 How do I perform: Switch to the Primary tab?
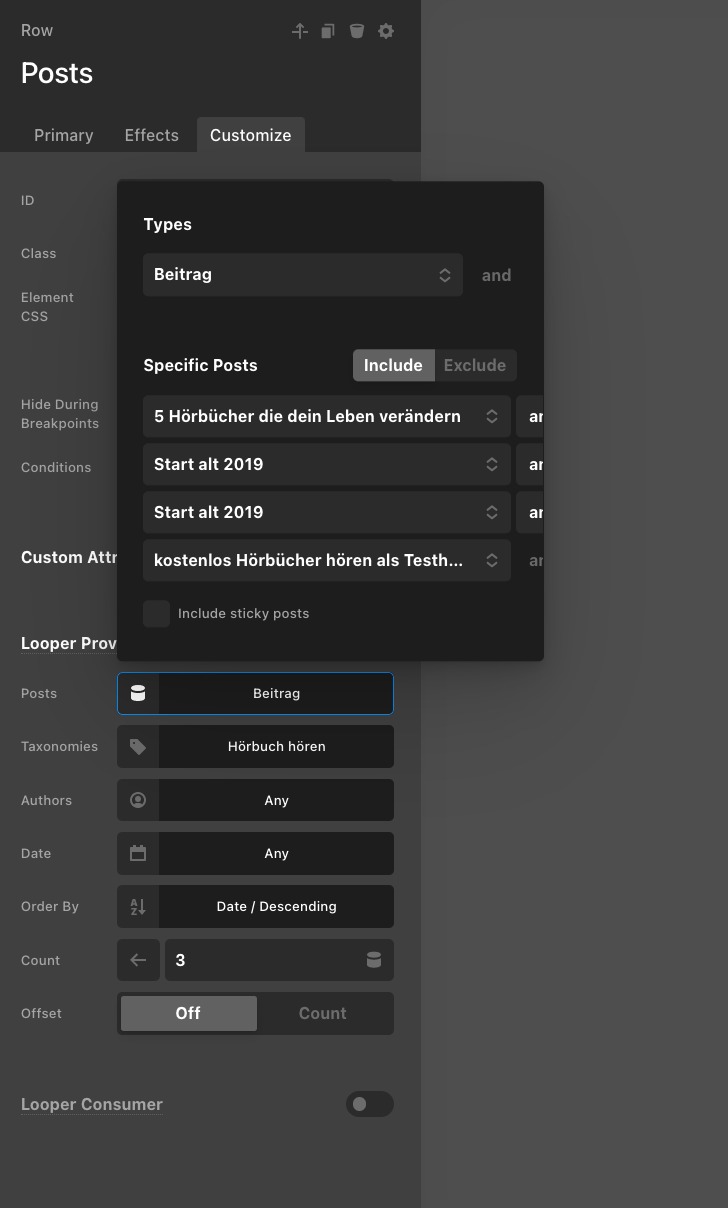64,136
